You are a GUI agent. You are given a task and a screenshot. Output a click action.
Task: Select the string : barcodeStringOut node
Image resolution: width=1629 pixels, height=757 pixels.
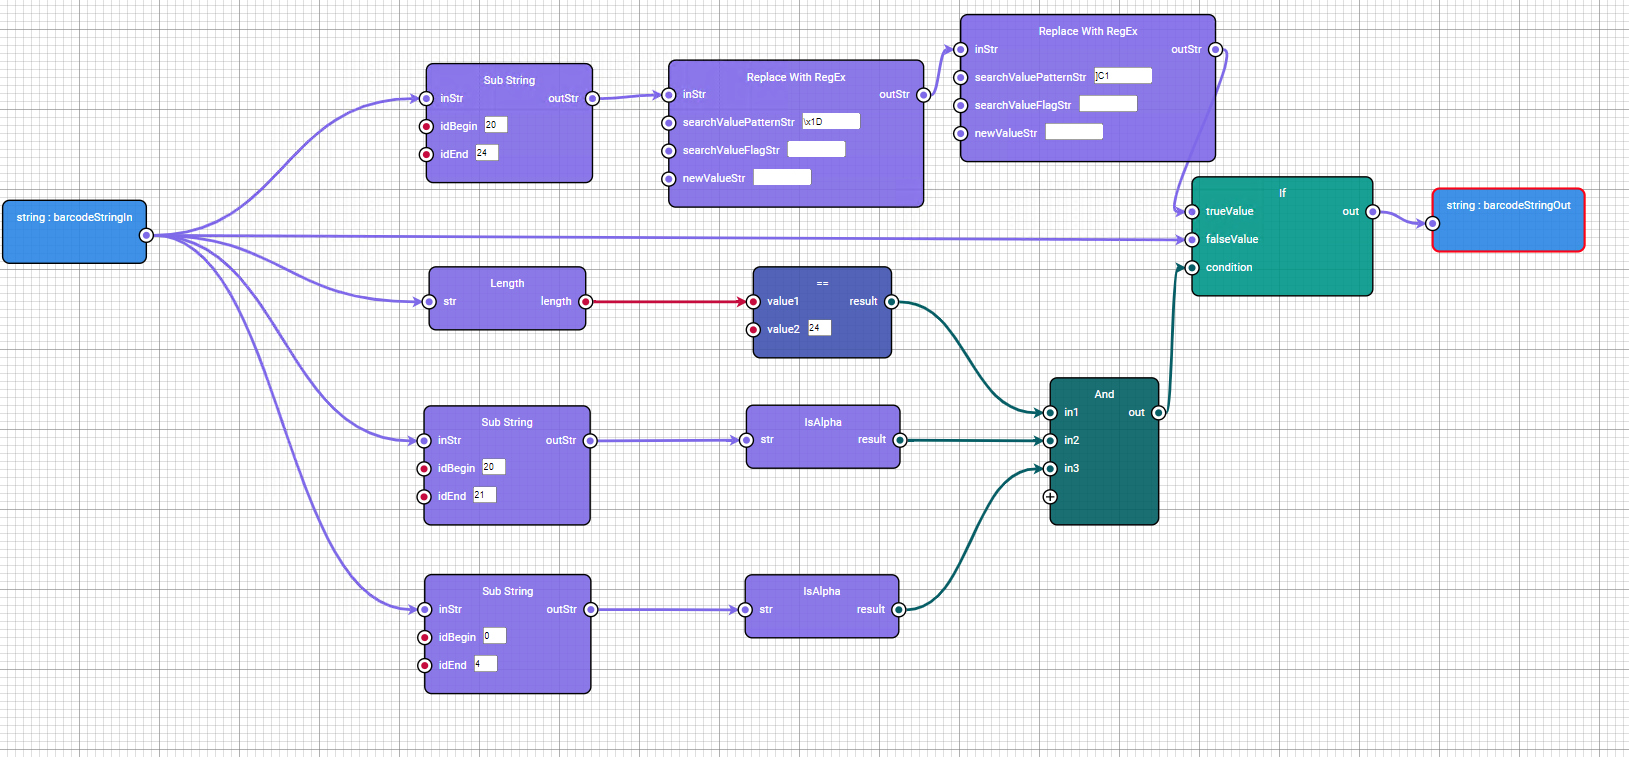click(1508, 206)
